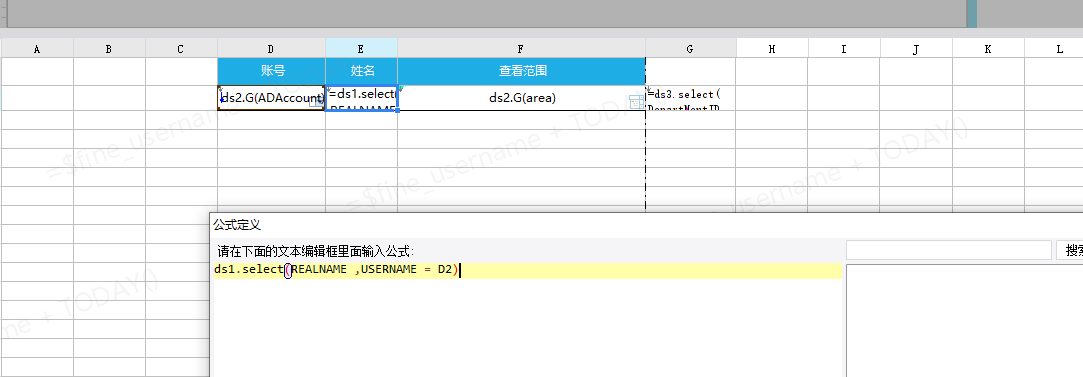
Task: Select column header A
Action: coord(37,49)
